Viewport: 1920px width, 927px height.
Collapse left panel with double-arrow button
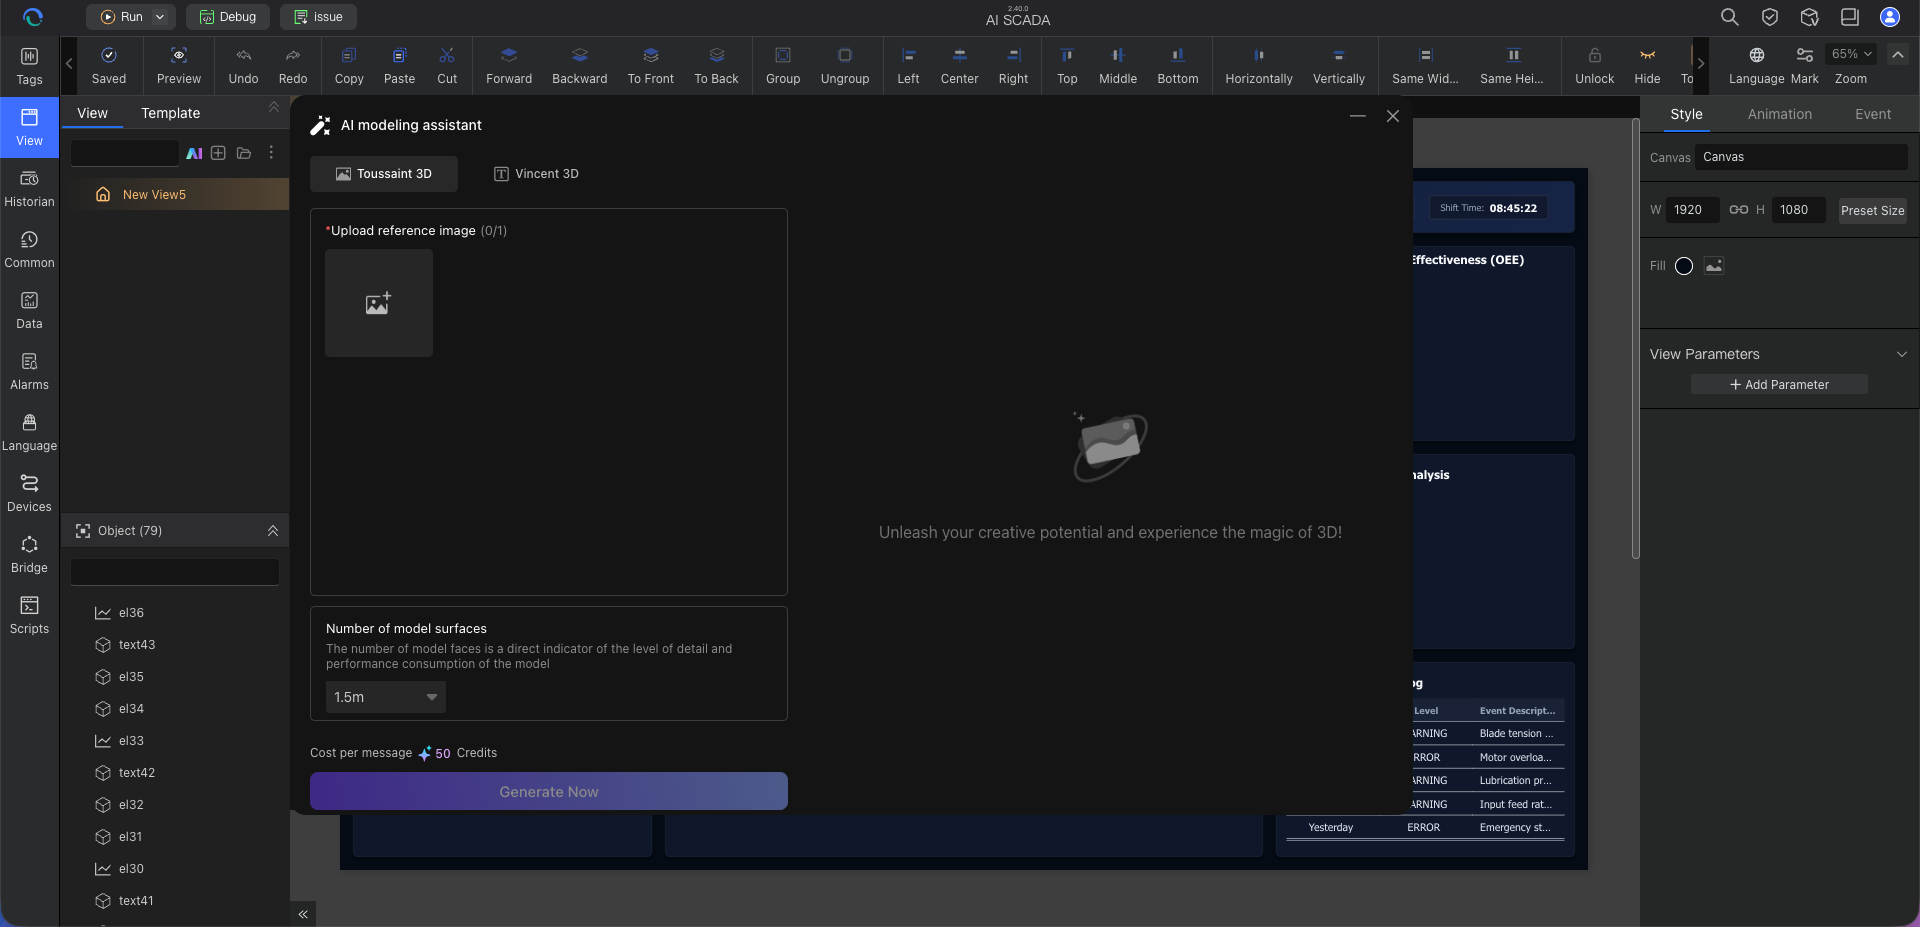tap(303, 914)
